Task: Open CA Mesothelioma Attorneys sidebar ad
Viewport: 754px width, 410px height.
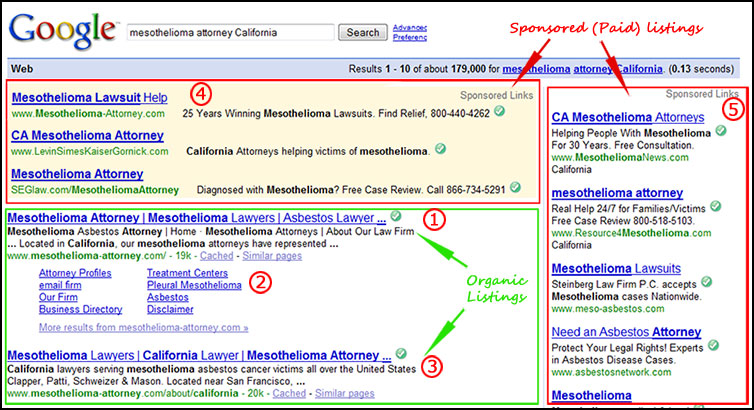Action: pyautogui.click(x=628, y=117)
